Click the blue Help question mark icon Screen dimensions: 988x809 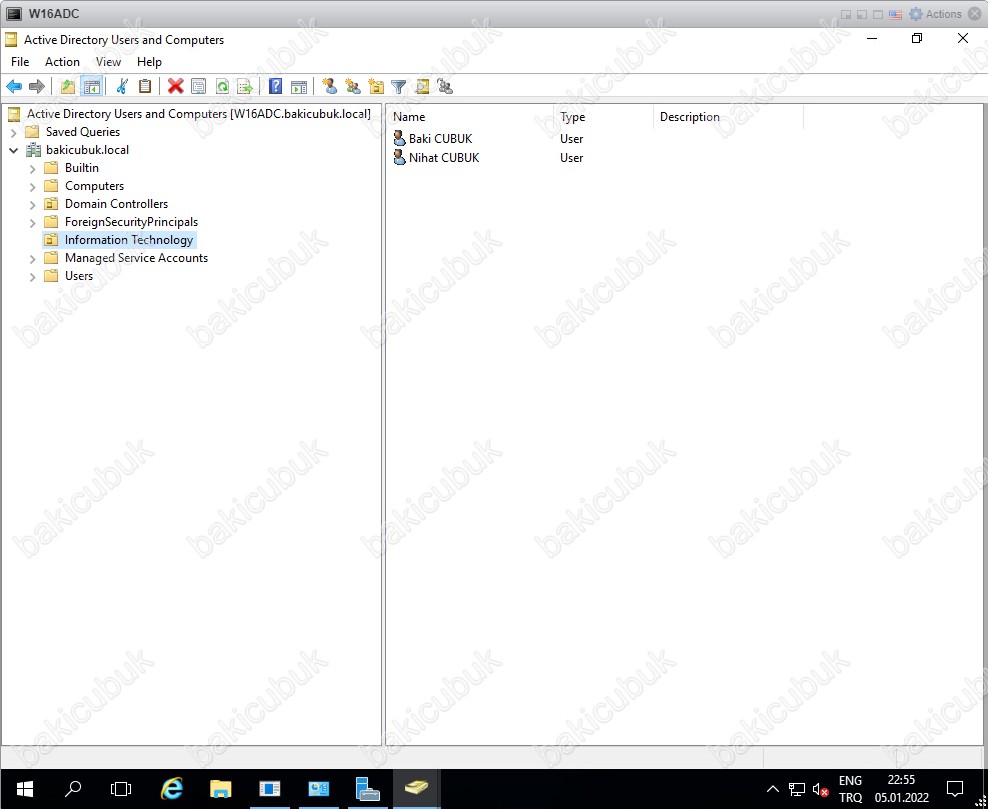275,86
